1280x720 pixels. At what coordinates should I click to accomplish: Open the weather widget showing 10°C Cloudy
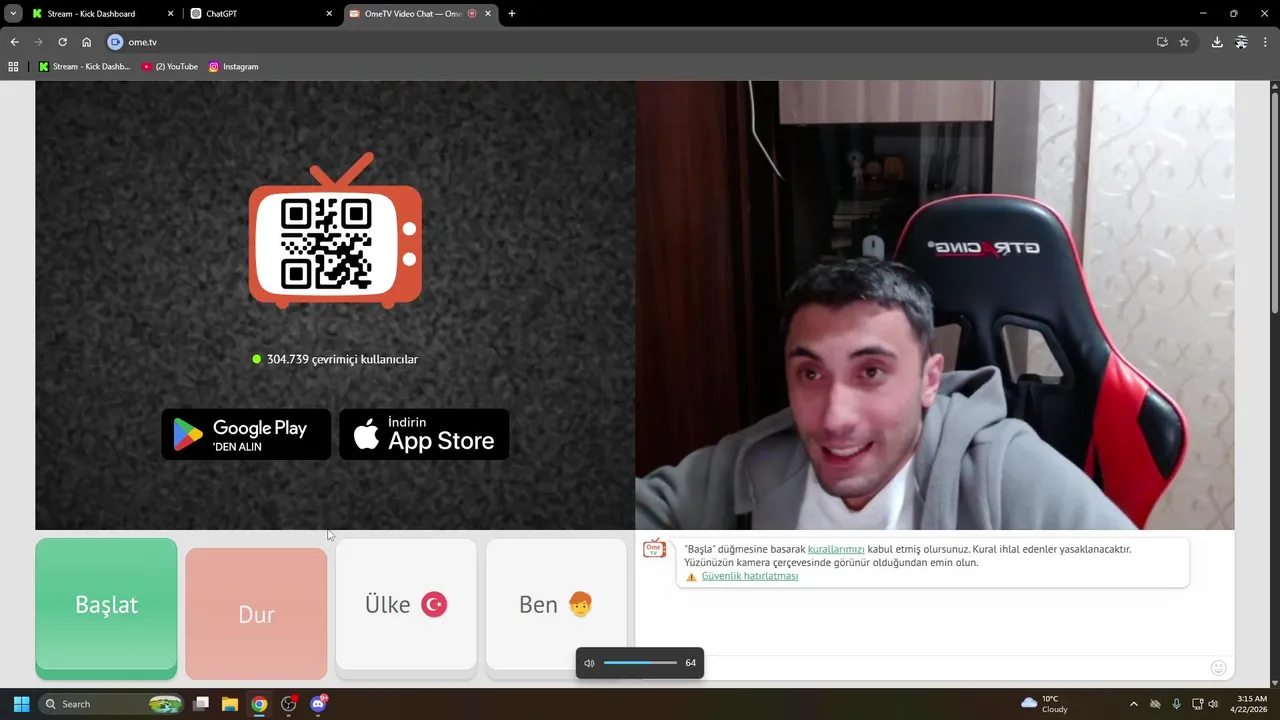pos(1045,704)
